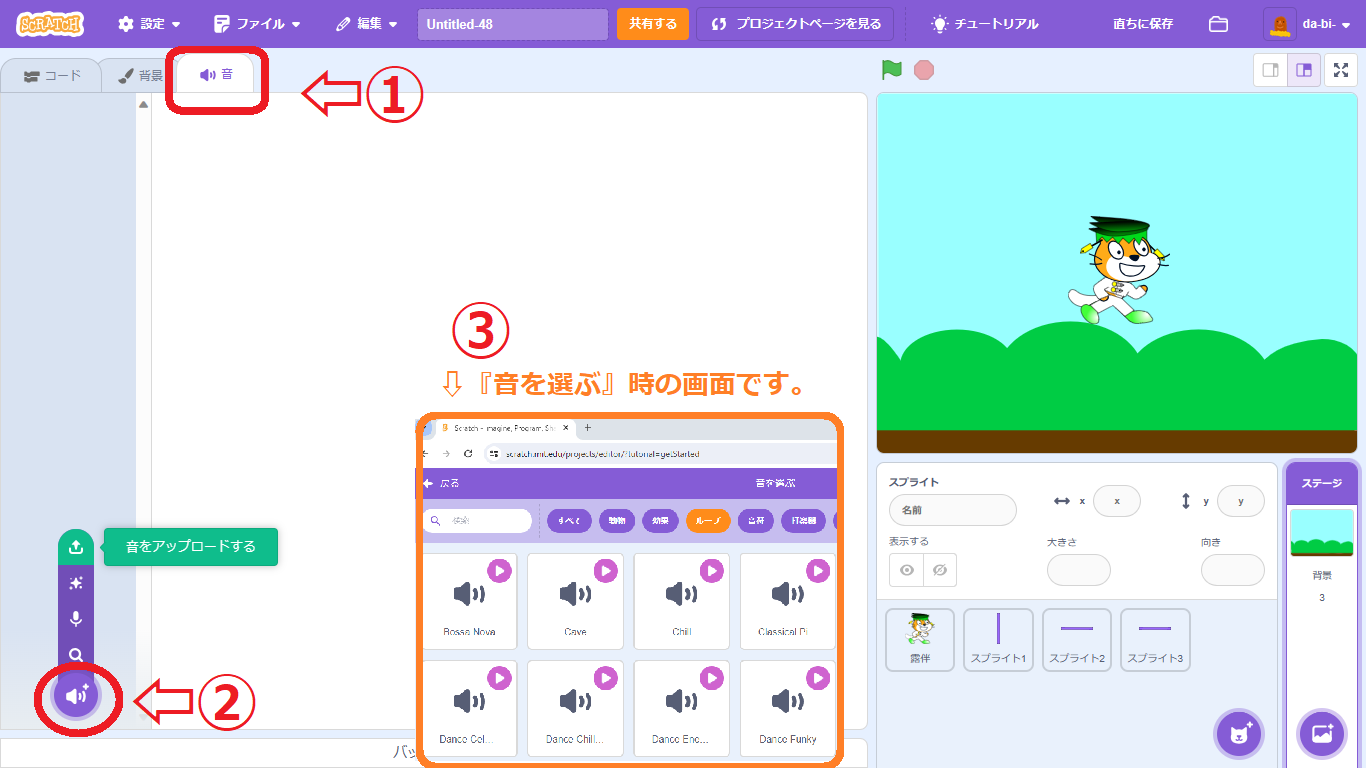Select the スプライト1 thumbnail
The image size is (1366, 768).
[998, 640]
